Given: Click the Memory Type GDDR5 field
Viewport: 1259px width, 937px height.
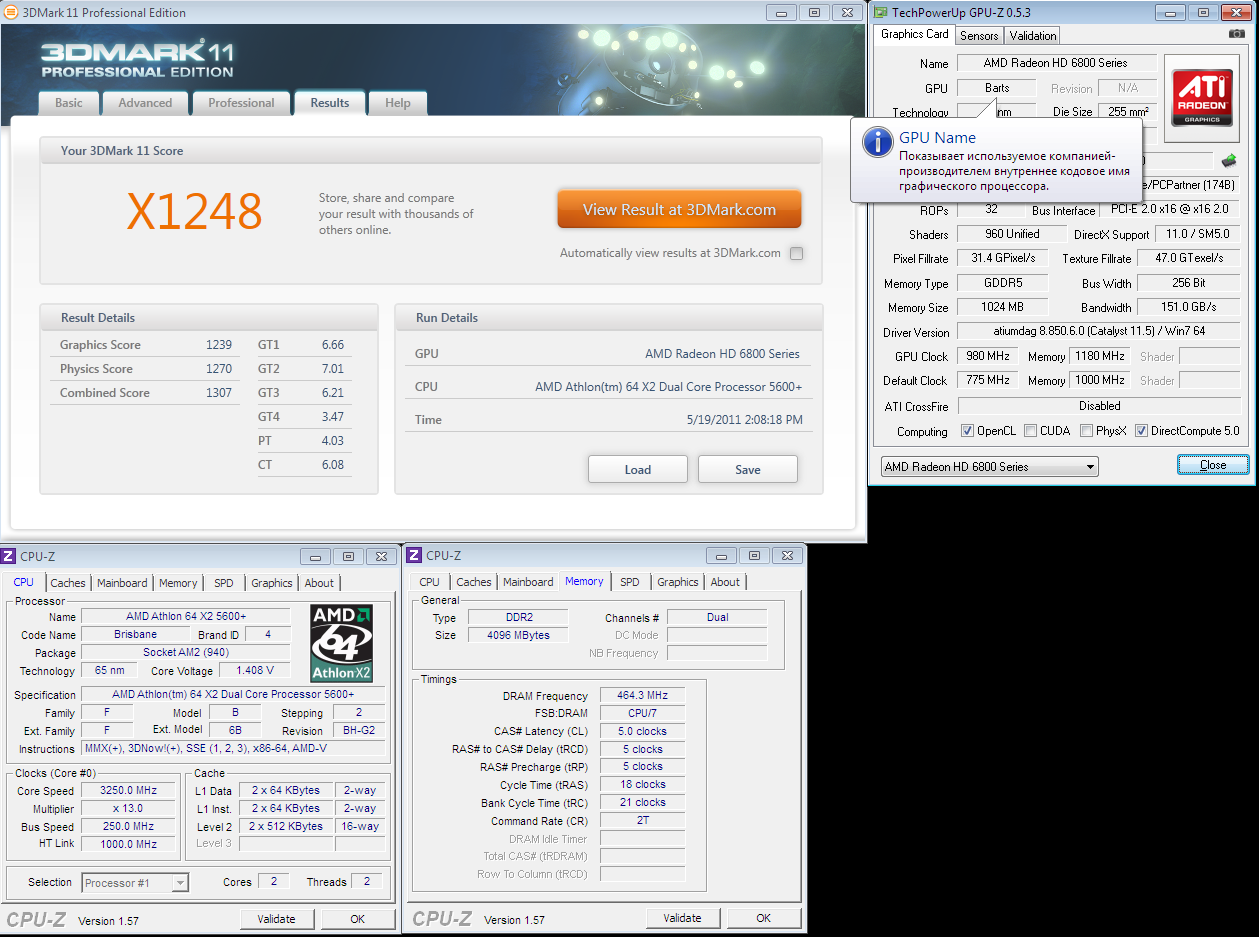Looking at the screenshot, I should pos(1003,283).
